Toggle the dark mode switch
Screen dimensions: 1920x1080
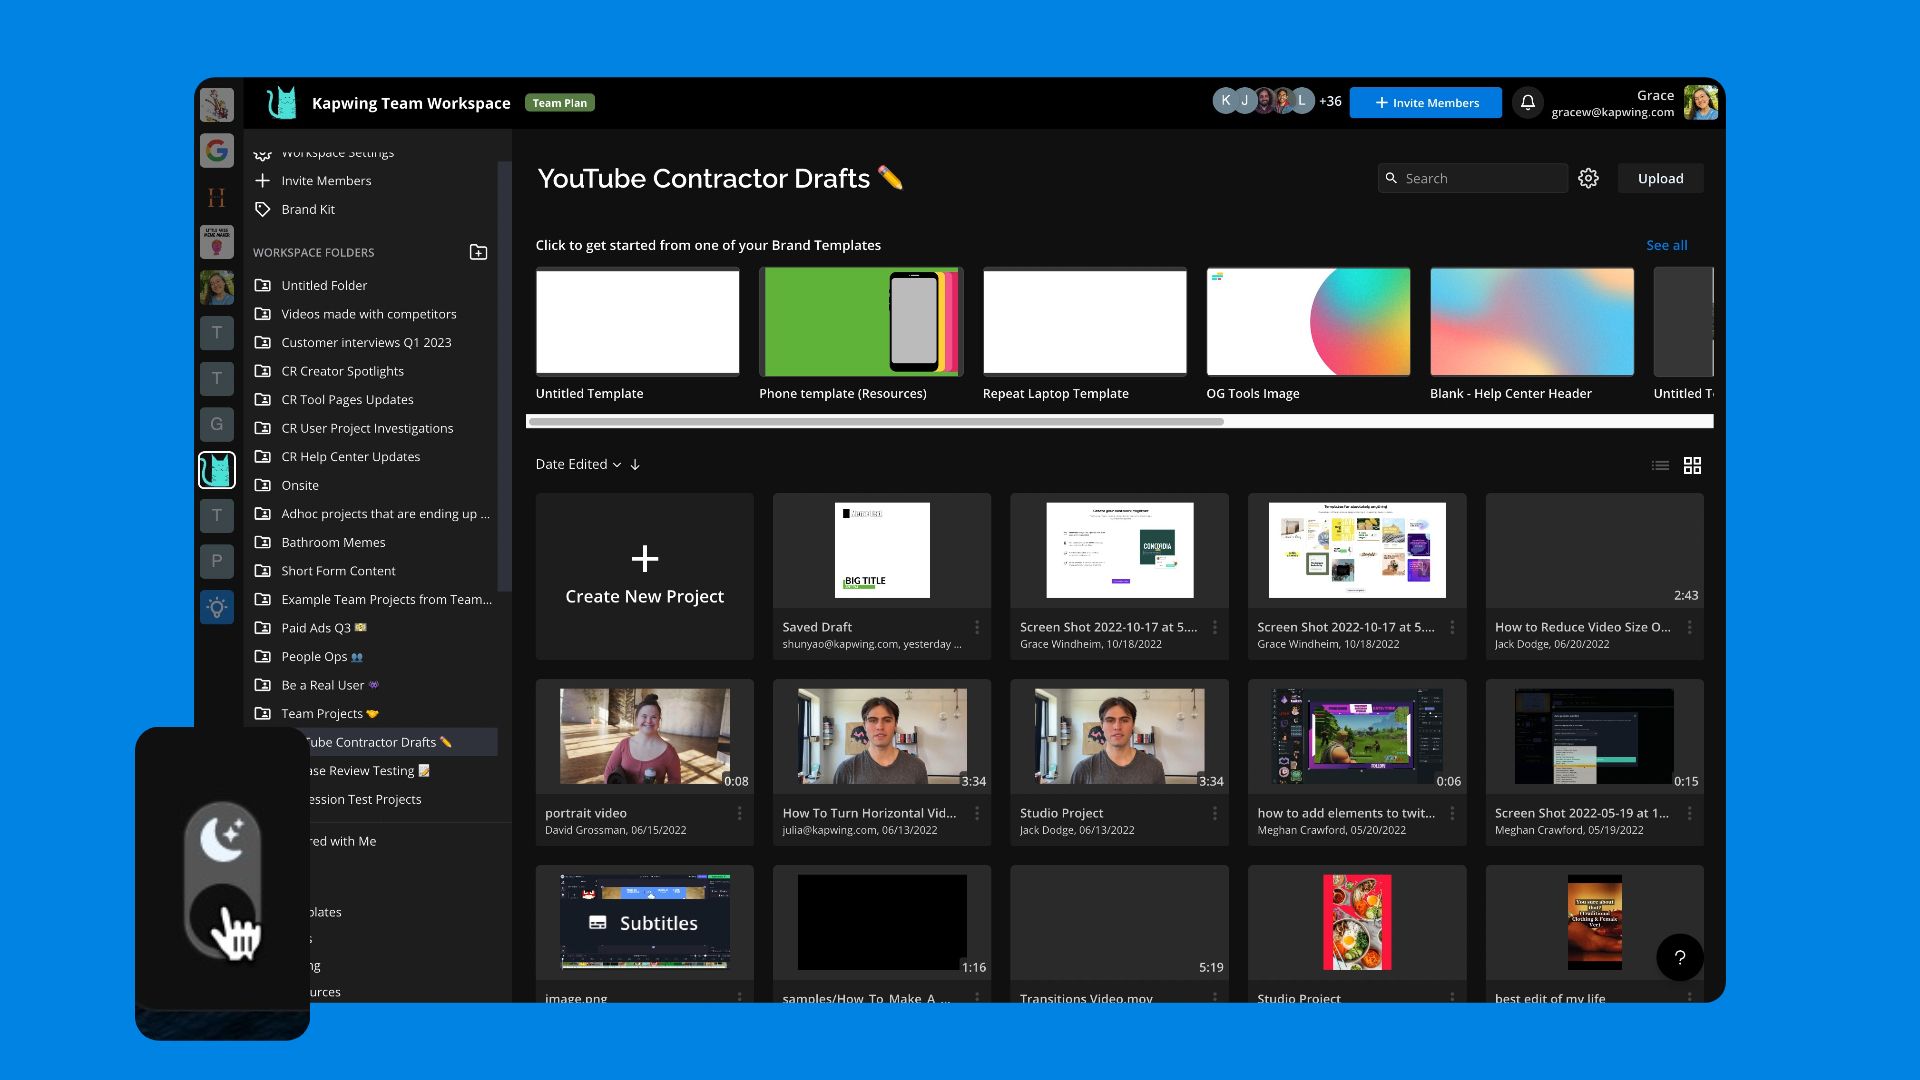[223, 880]
